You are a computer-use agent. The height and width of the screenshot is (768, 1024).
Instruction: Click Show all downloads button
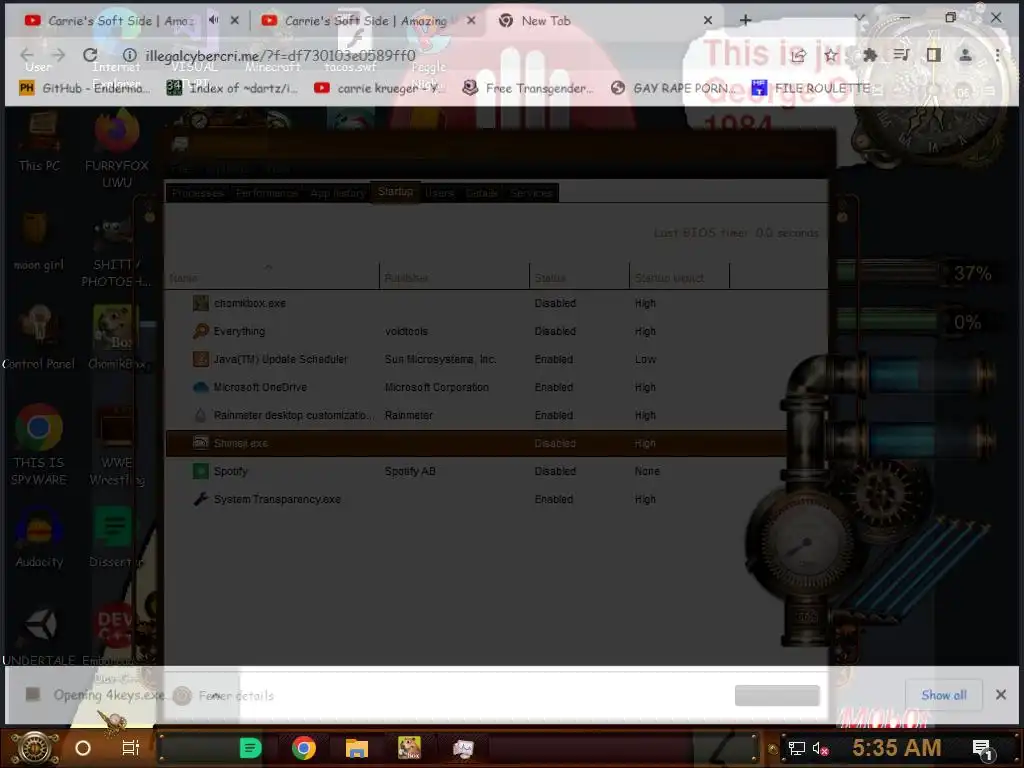tap(944, 695)
